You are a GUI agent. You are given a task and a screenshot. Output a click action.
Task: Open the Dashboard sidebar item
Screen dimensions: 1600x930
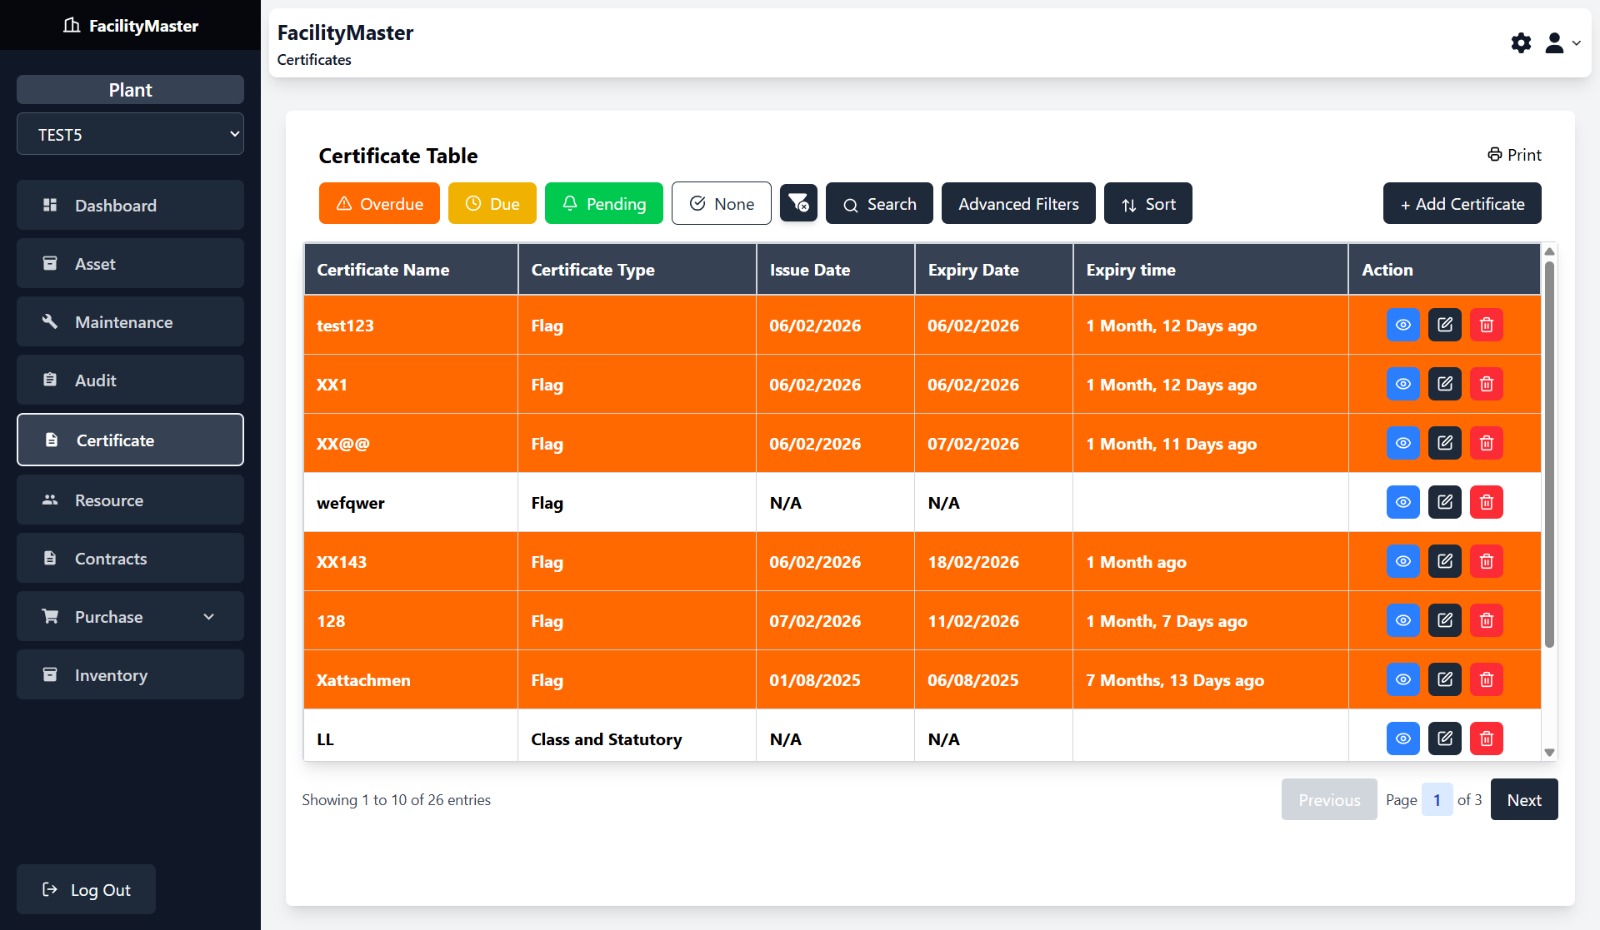tap(130, 206)
